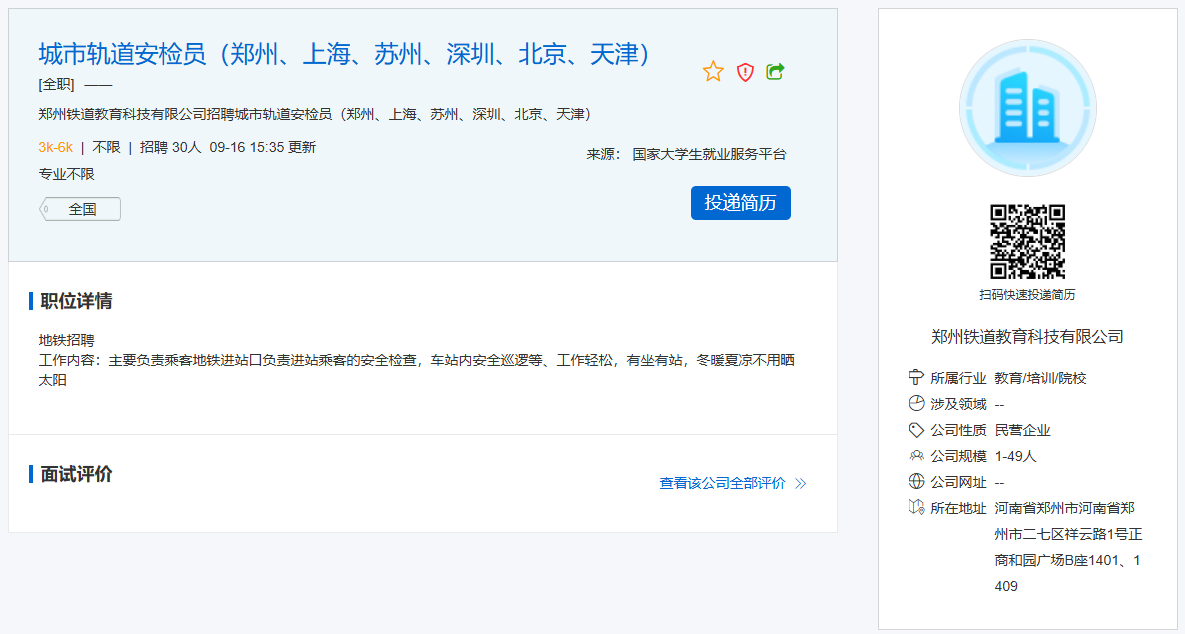Select the 职位详情 section heading
This screenshot has height=634, width=1185.
pos(76,301)
